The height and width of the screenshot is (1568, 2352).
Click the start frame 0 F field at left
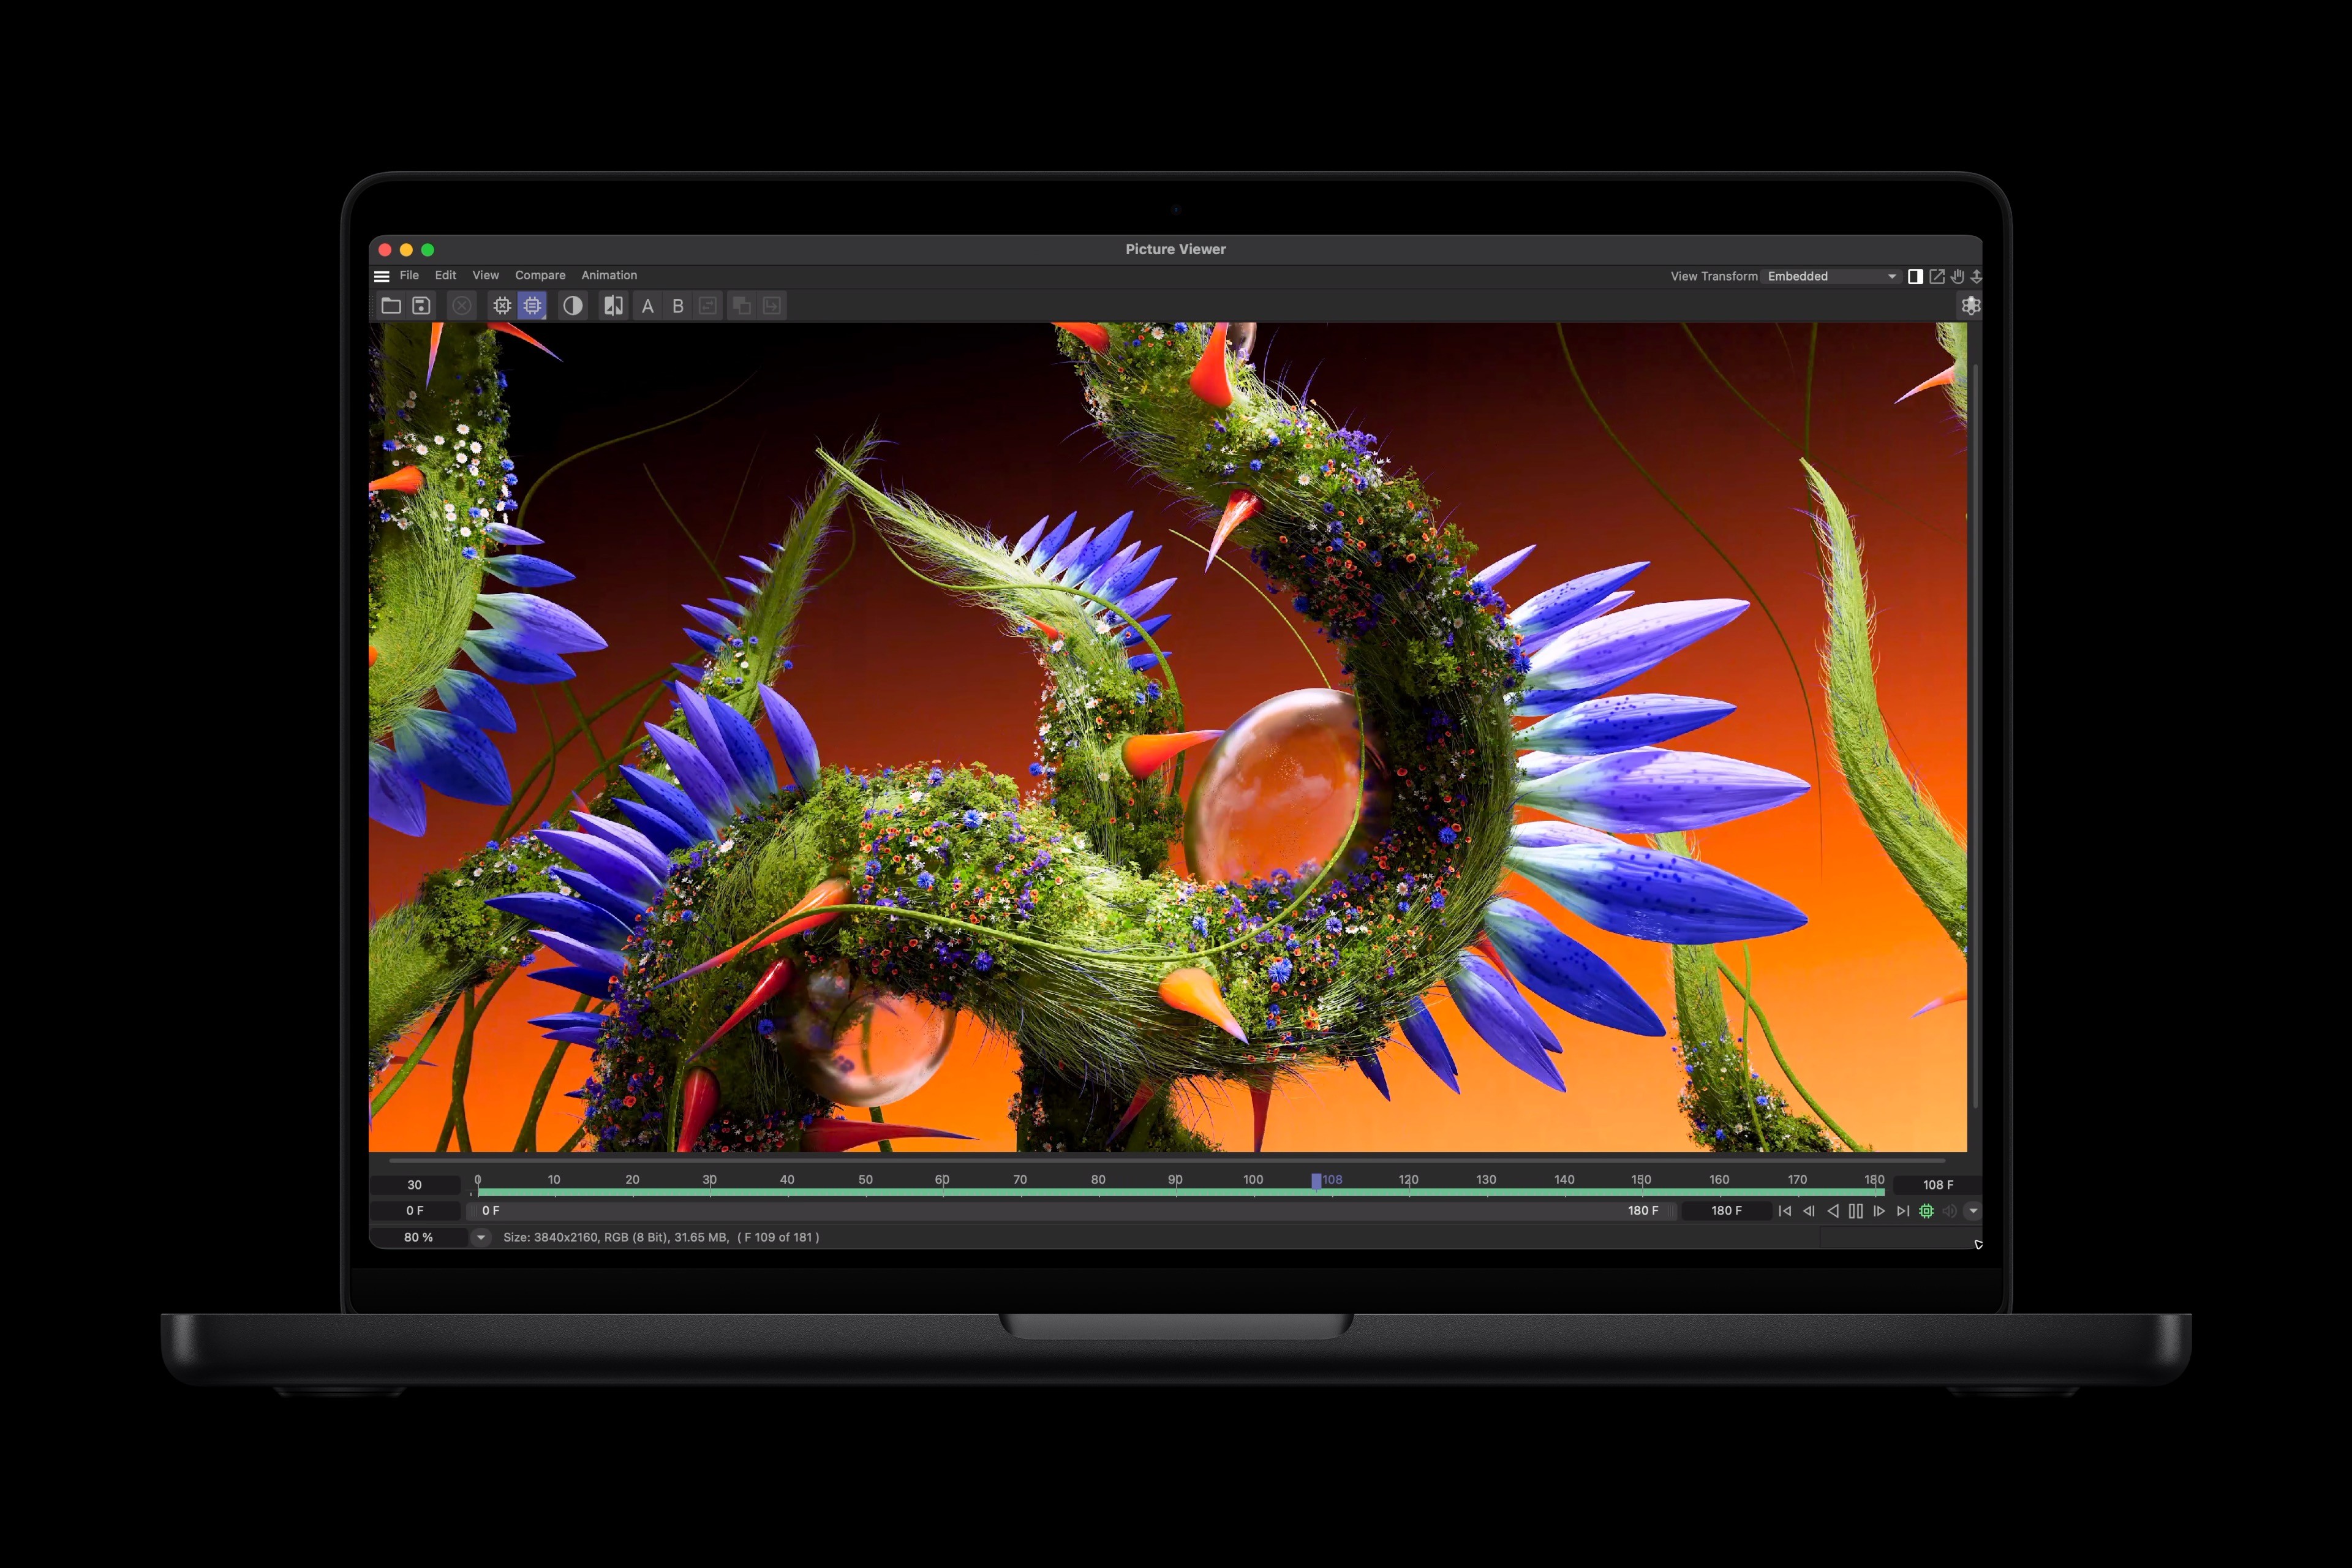click(415, 1211)
